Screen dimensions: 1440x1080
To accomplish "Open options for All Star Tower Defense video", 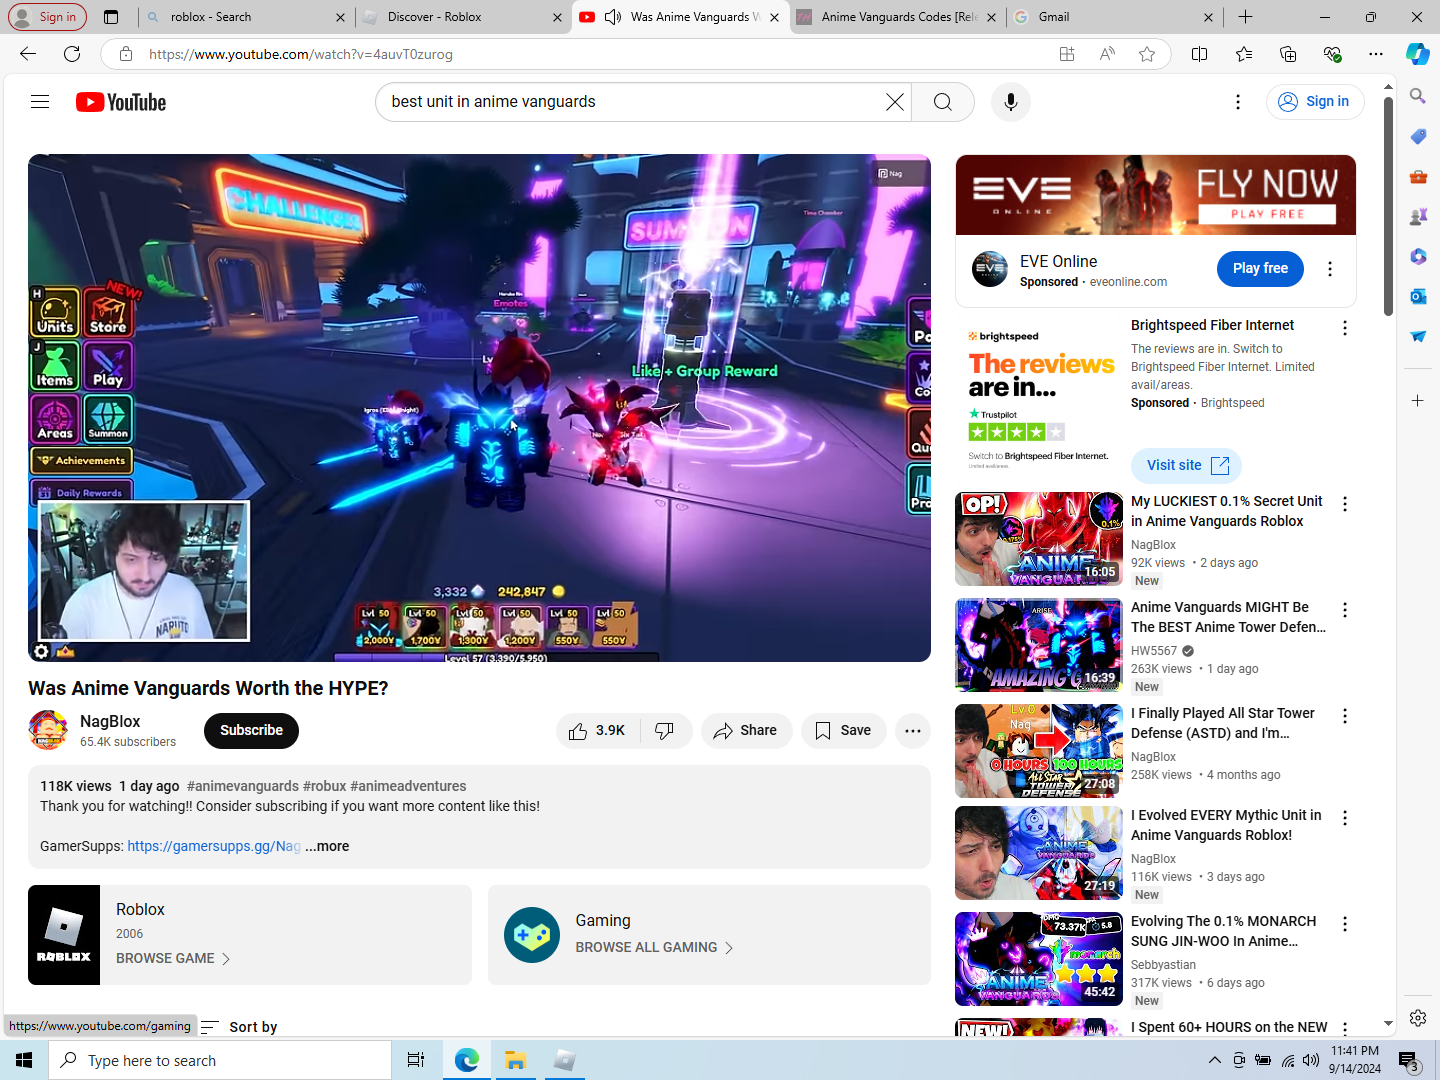I will point(1345,716).
